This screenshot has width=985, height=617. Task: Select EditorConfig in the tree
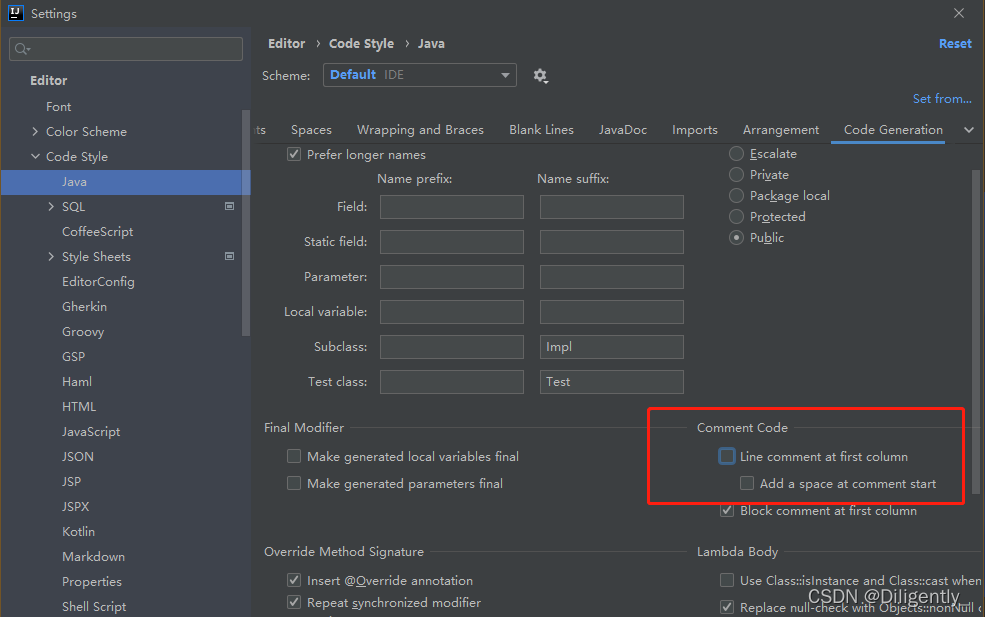click(x=98, y=282)
